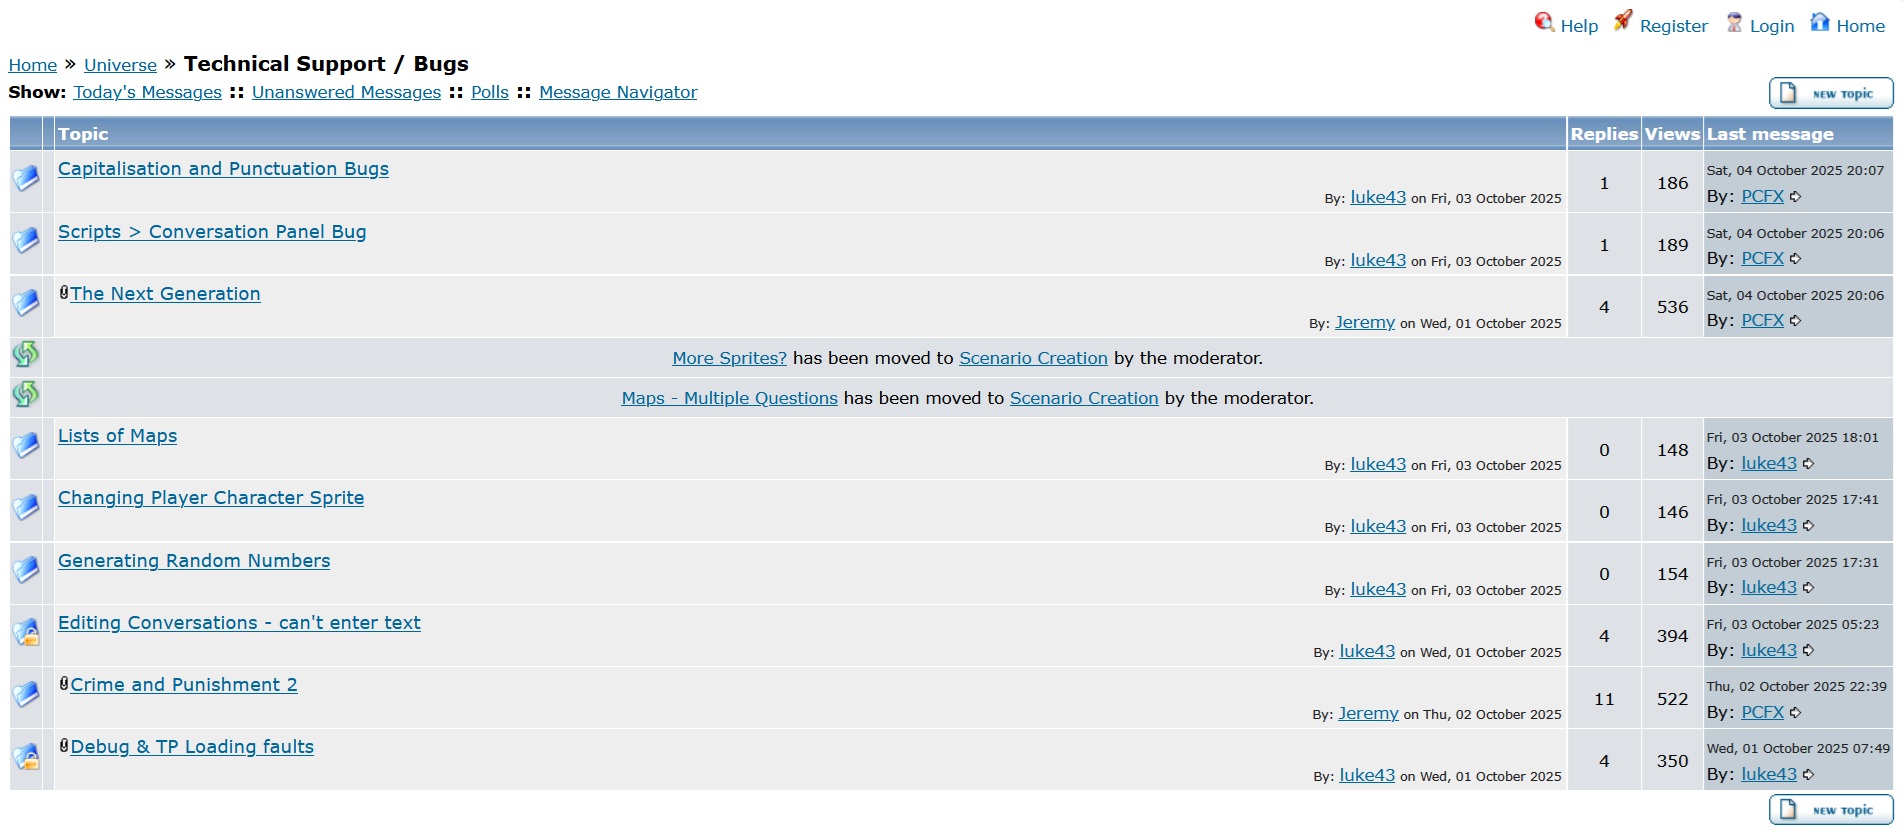Click locked folder icon beside Editing Conversations topic
Image resolution: width=1903 pixels, height=834 pixels.
coord(26,634)
